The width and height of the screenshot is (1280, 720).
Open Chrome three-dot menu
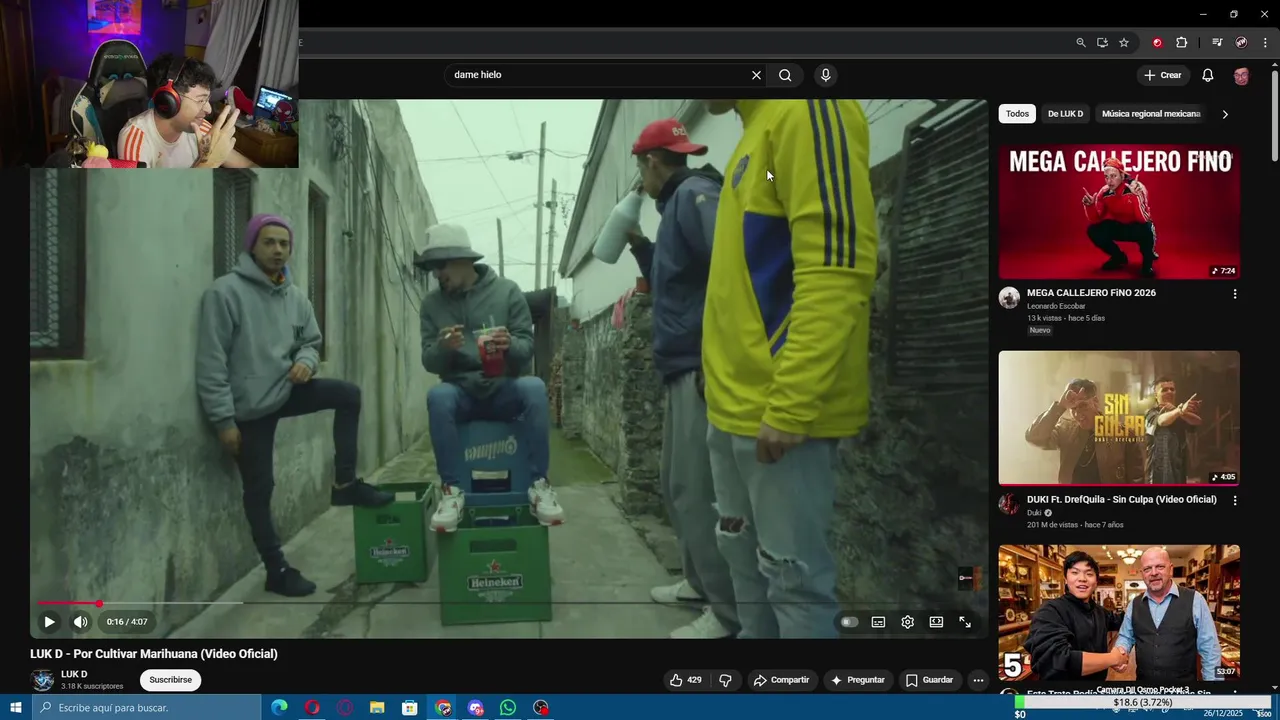[1265, 42]
